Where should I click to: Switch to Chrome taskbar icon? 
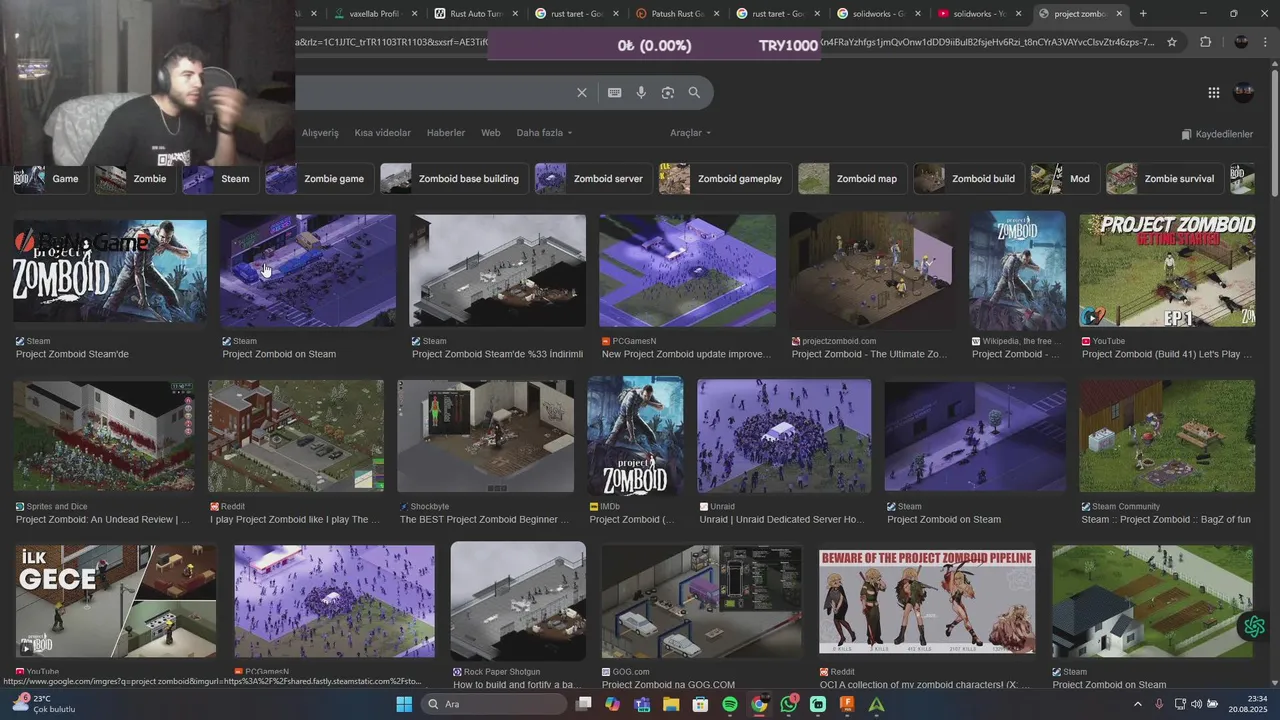tap(759, 704)
